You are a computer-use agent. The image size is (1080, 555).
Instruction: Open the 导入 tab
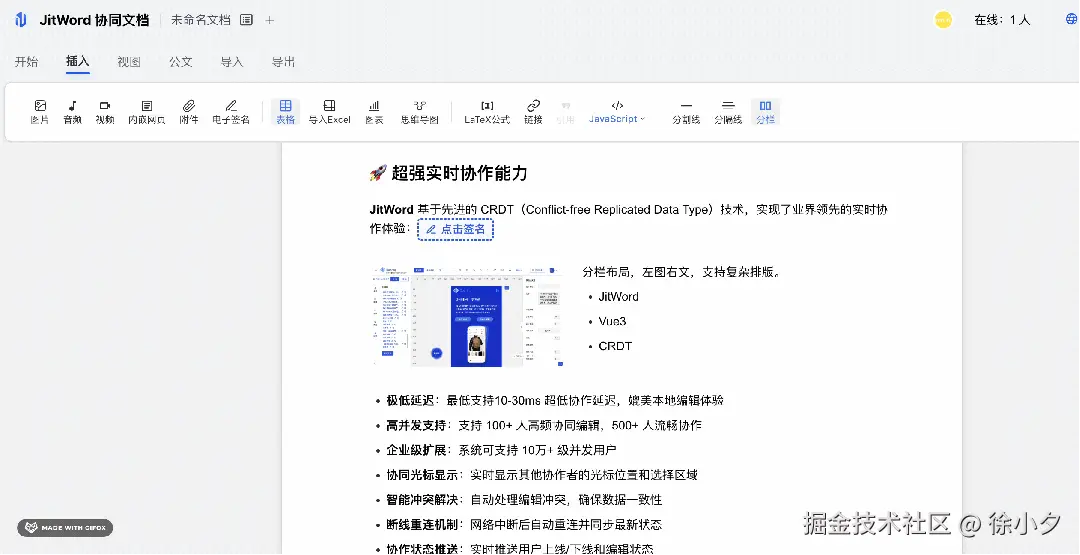[231, 62]
